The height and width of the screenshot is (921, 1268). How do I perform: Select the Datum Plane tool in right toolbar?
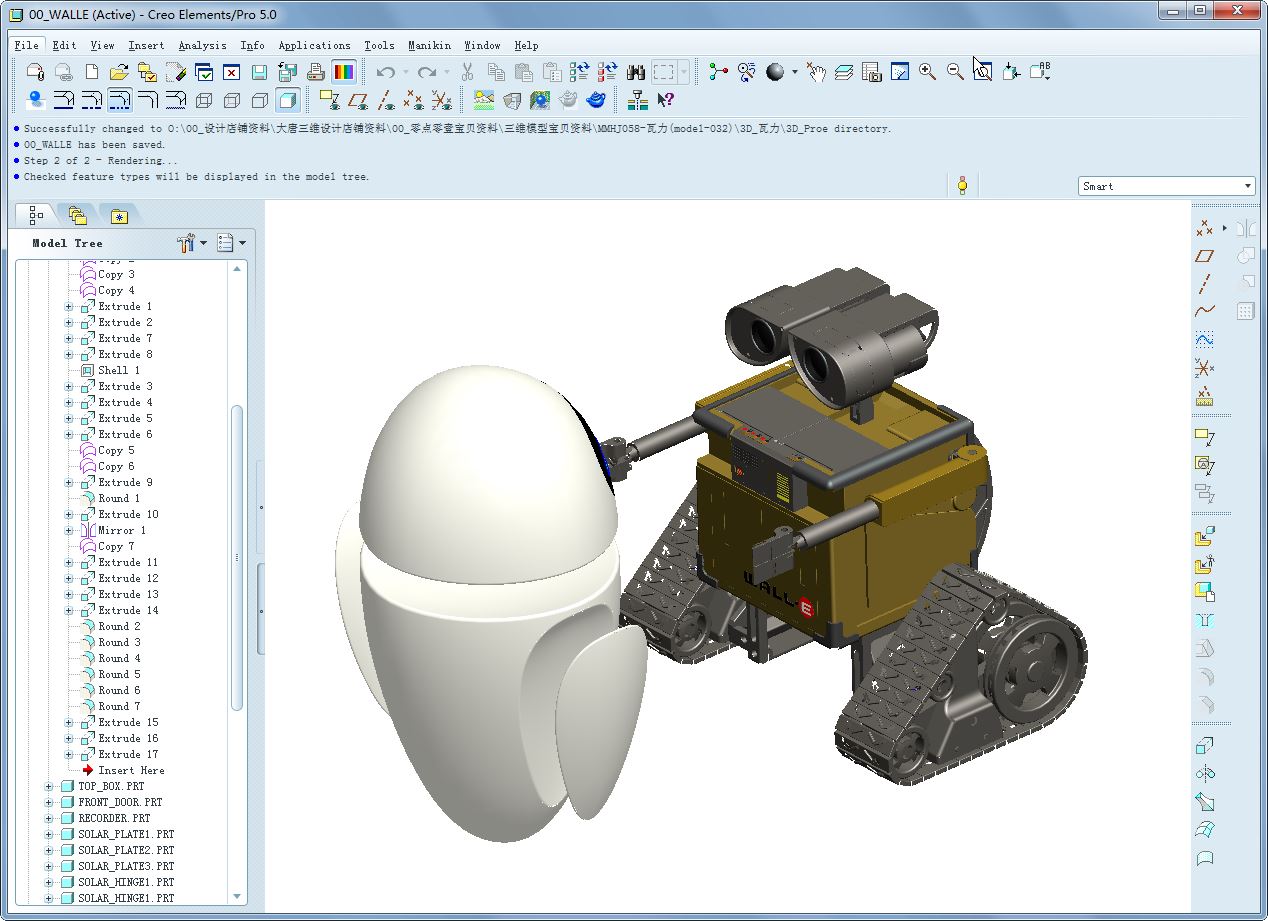tap(1205, 256)
